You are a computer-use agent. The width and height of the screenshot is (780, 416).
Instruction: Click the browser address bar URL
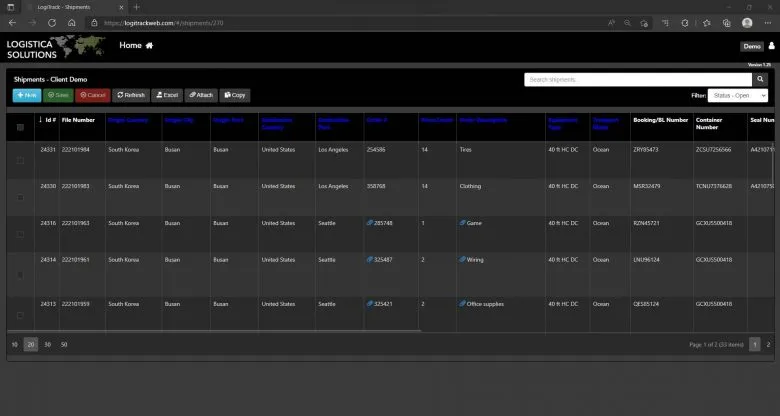[164, 23]
